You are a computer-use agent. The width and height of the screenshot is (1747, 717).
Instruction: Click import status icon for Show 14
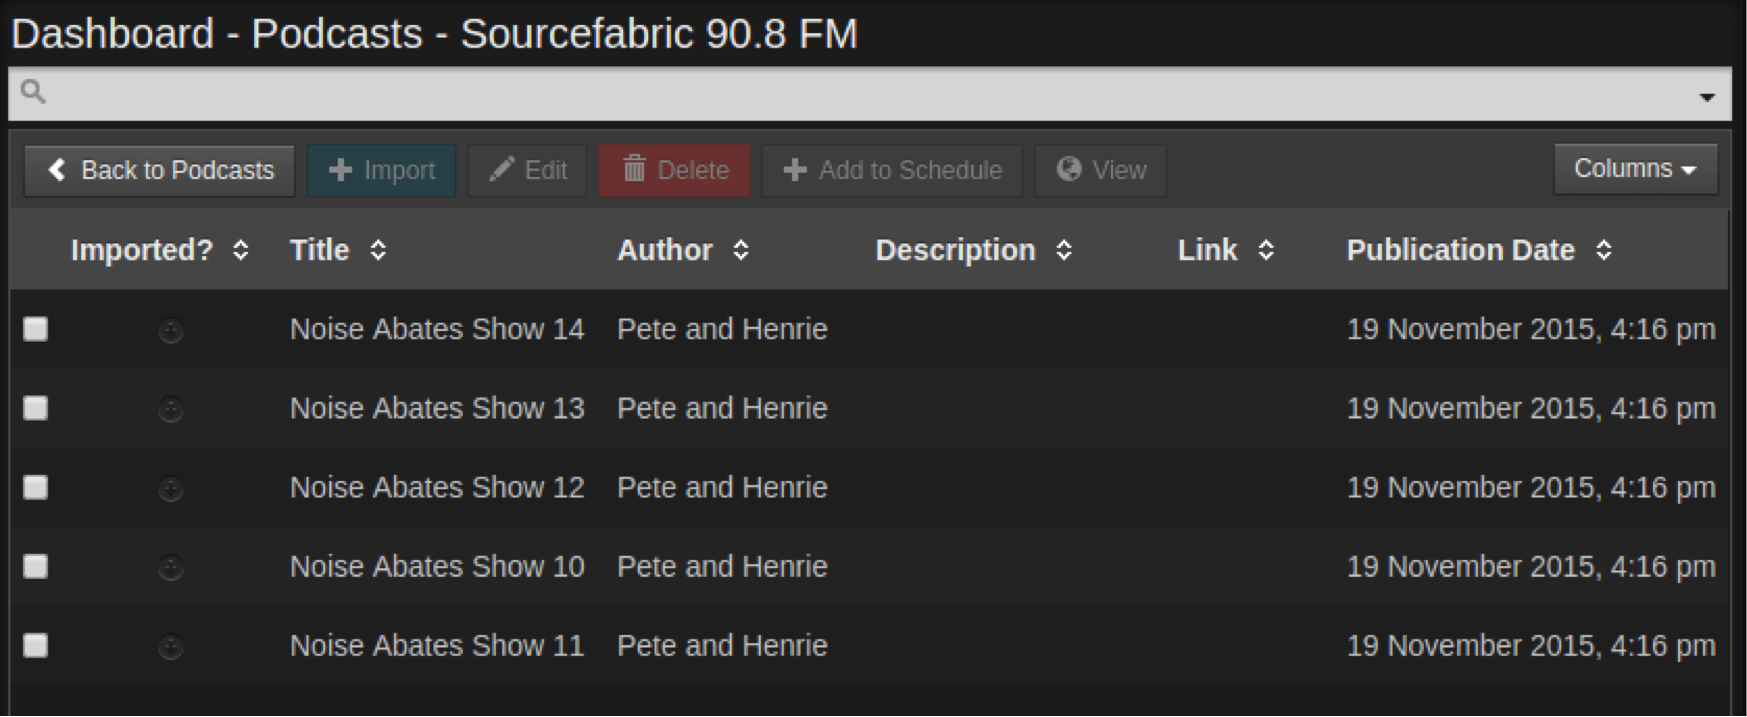(171, 330)
